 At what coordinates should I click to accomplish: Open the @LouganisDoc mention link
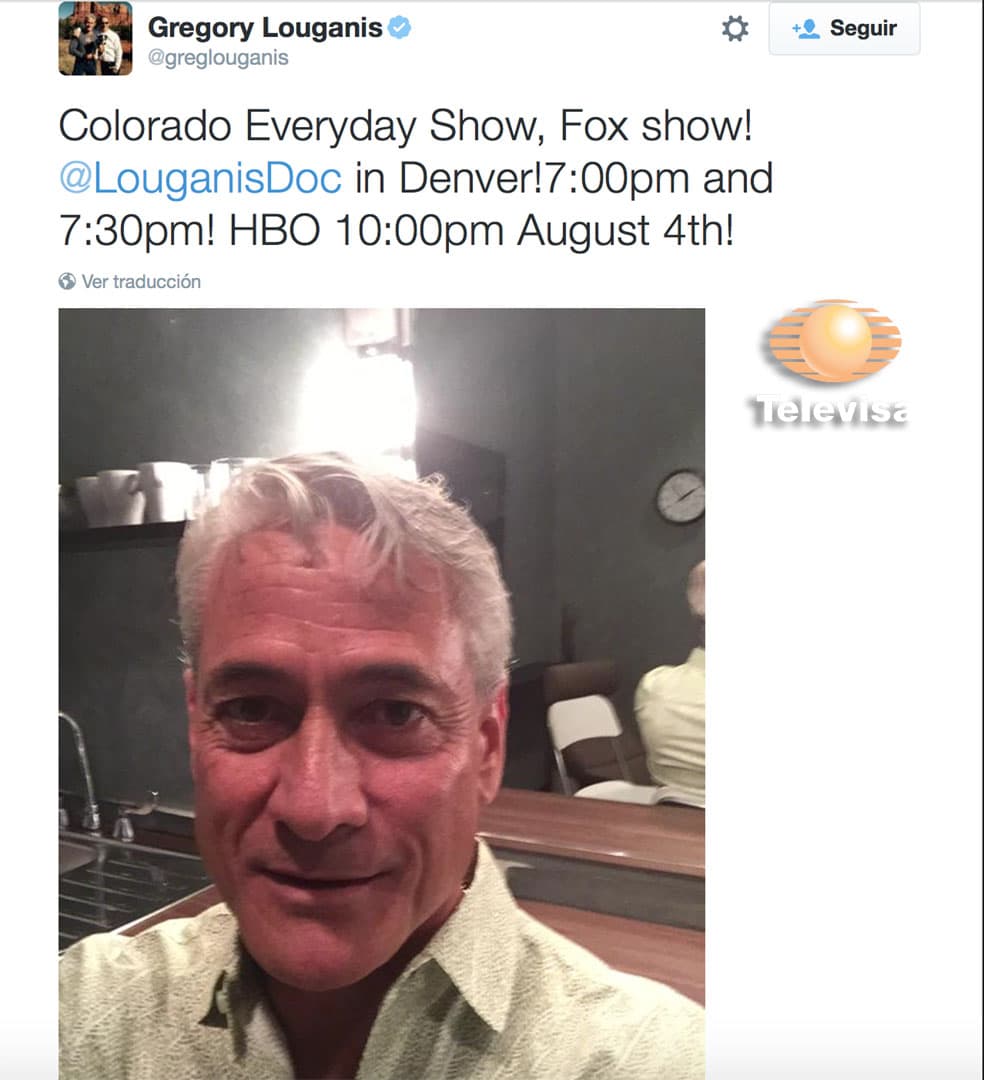tap(200, 178)
